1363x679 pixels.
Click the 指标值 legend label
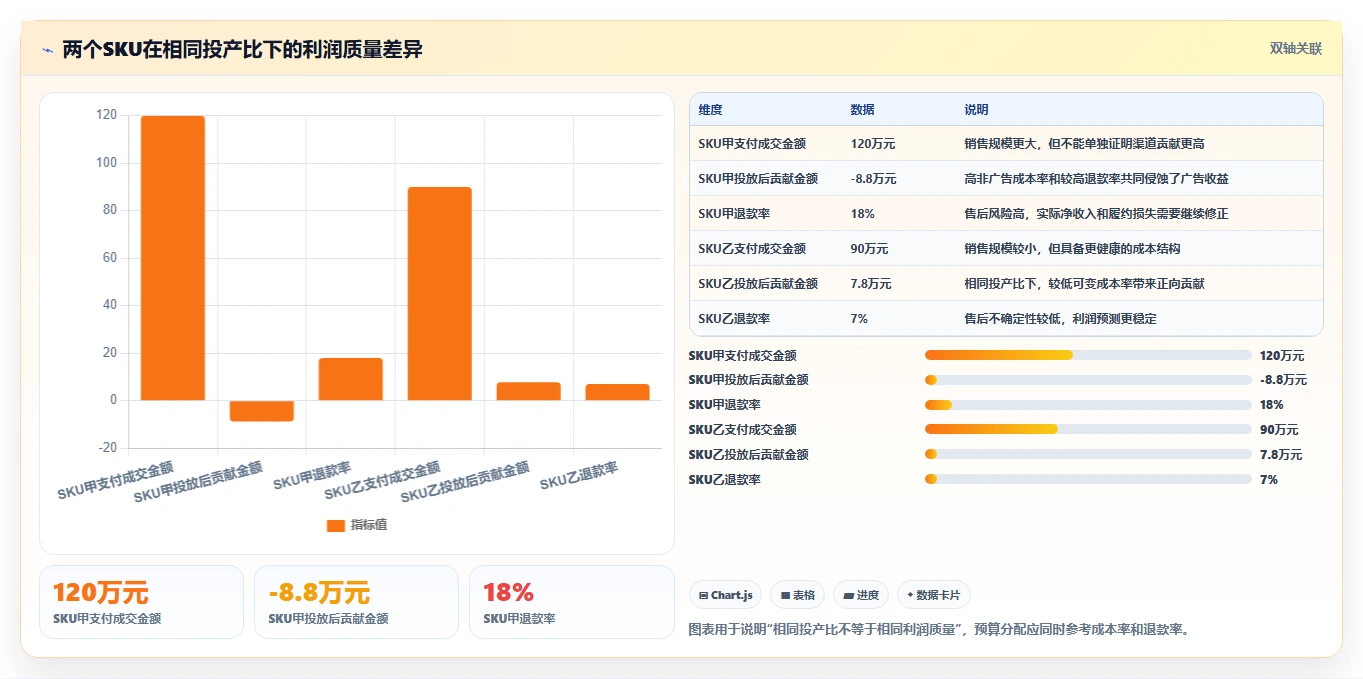pos(369,525)
